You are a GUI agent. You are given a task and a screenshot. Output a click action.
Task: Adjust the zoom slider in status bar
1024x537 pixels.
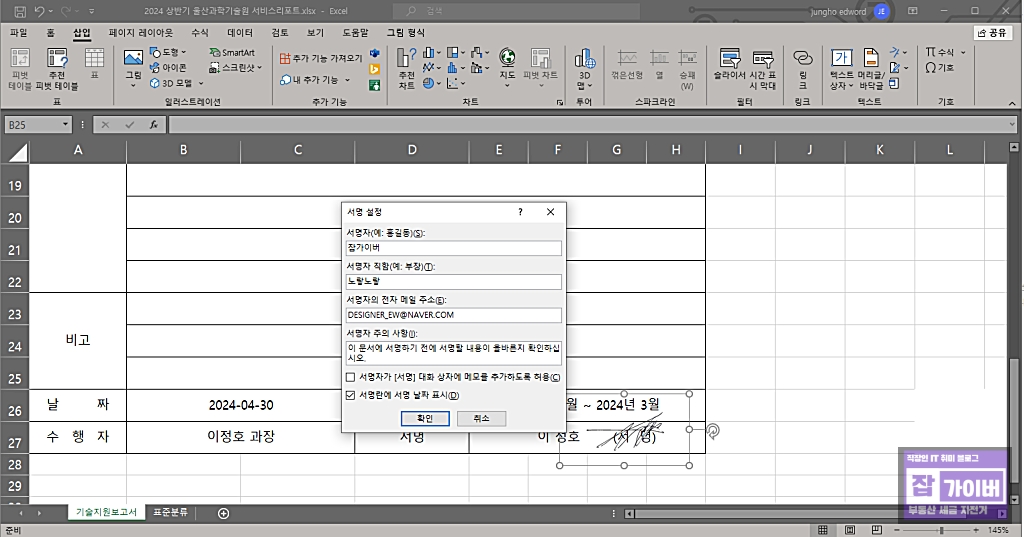point(941,530)
